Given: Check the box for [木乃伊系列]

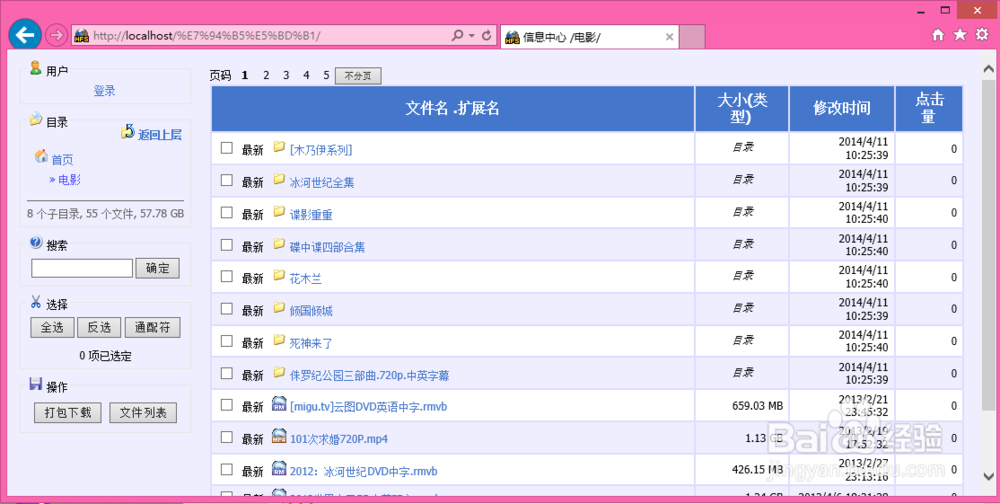Looking at the screenshot, I should pyautogui.click(x=226, y=148).
